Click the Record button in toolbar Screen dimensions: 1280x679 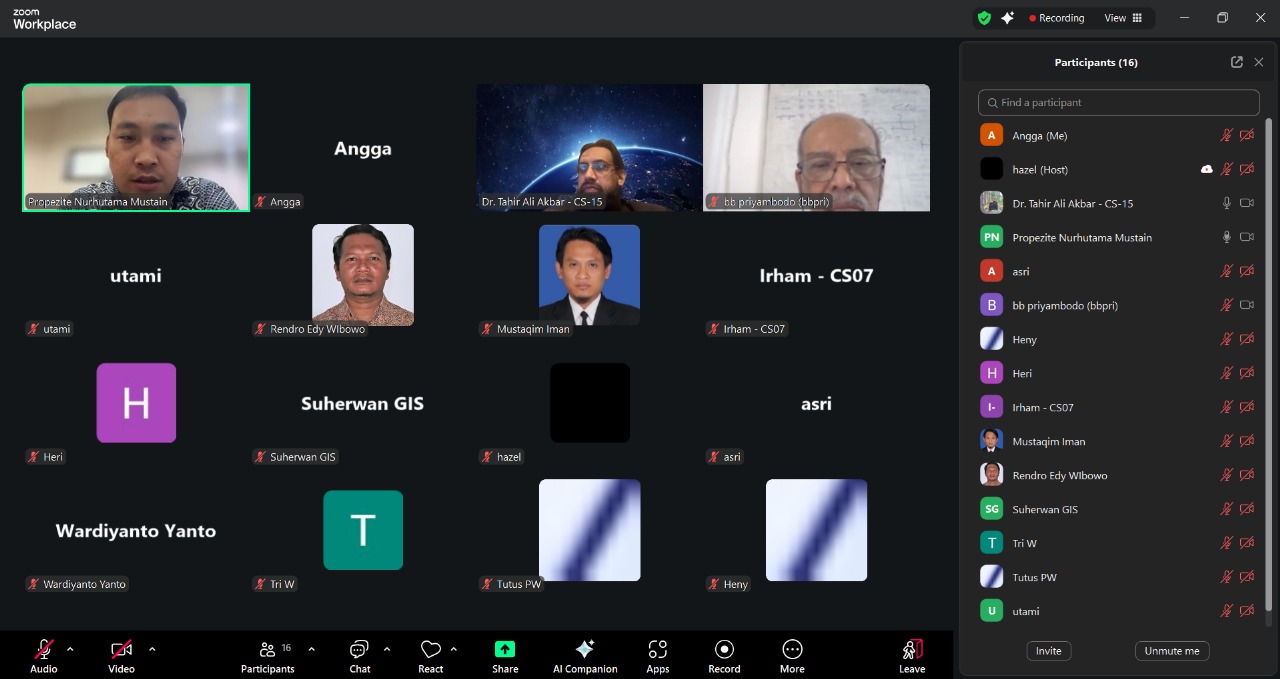coord(724,650)
